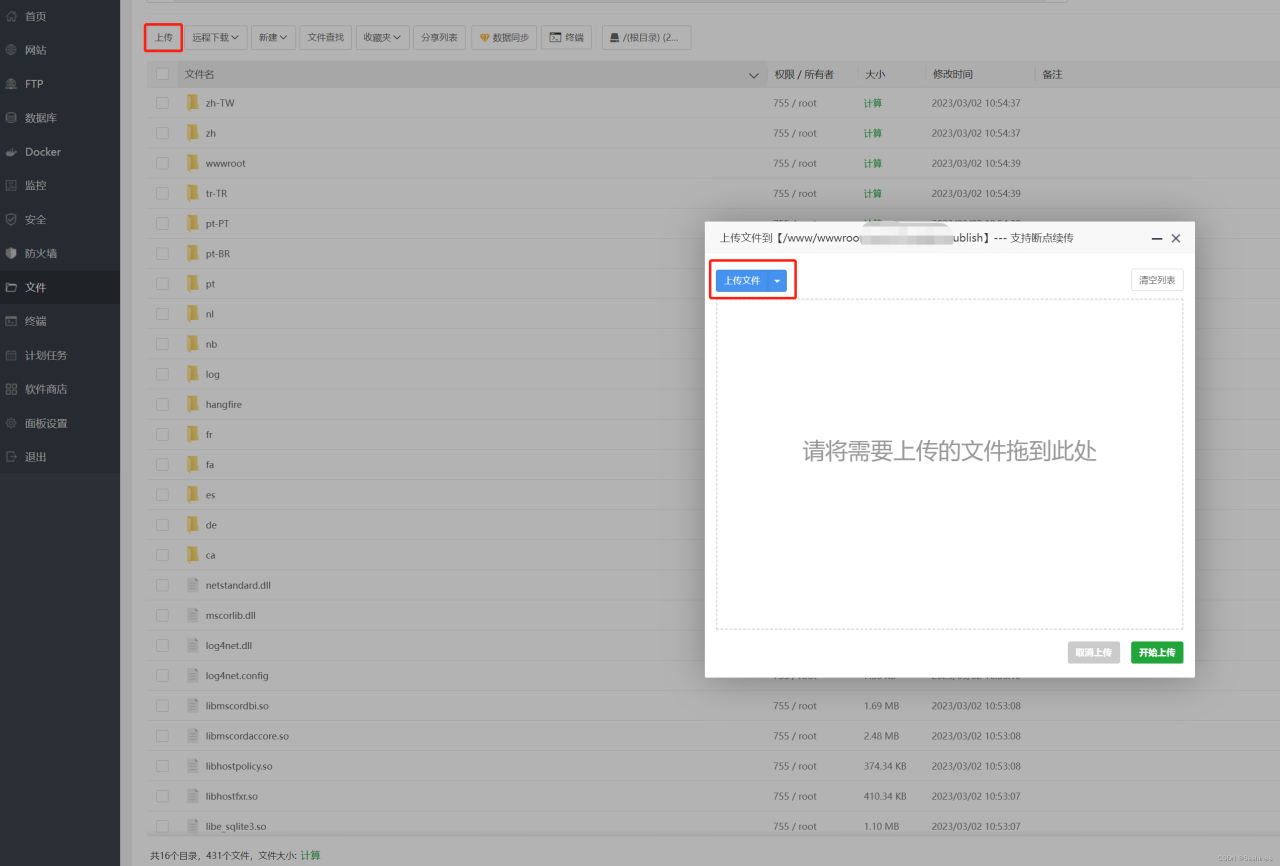Expand the arrow beside 上传文件 button
This screenshot has width=1280, height=866.
(x=777, y=281)
